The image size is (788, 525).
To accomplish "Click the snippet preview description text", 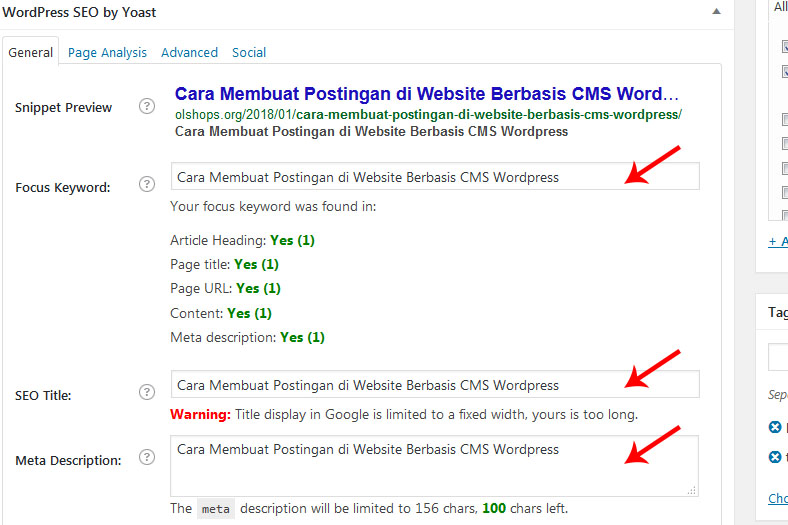I will point(371,132).
